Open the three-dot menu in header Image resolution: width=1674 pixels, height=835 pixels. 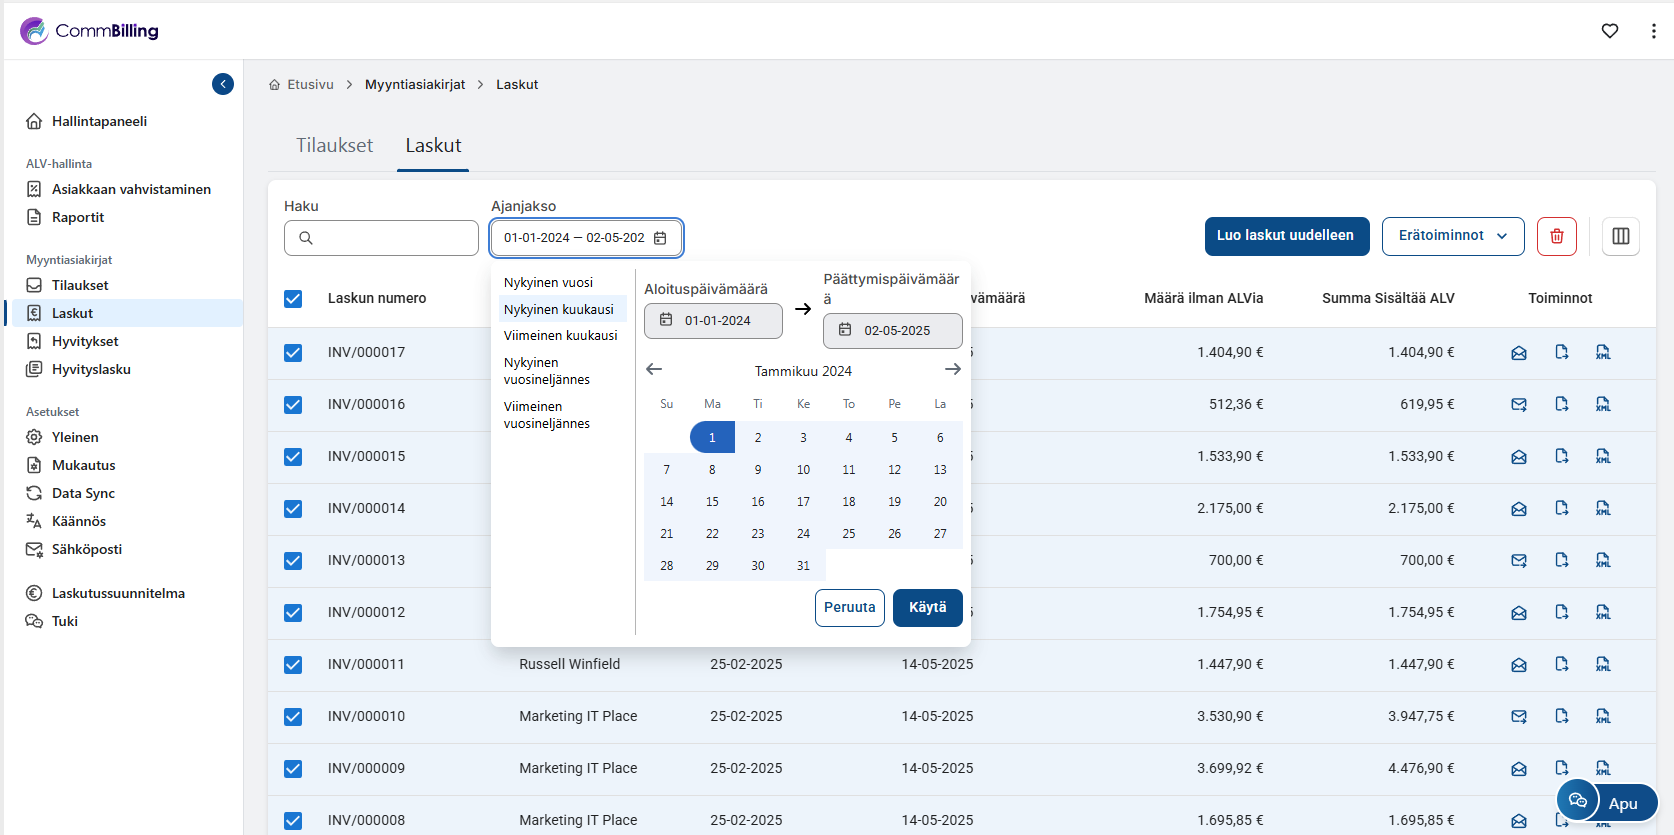[1653, 31]
